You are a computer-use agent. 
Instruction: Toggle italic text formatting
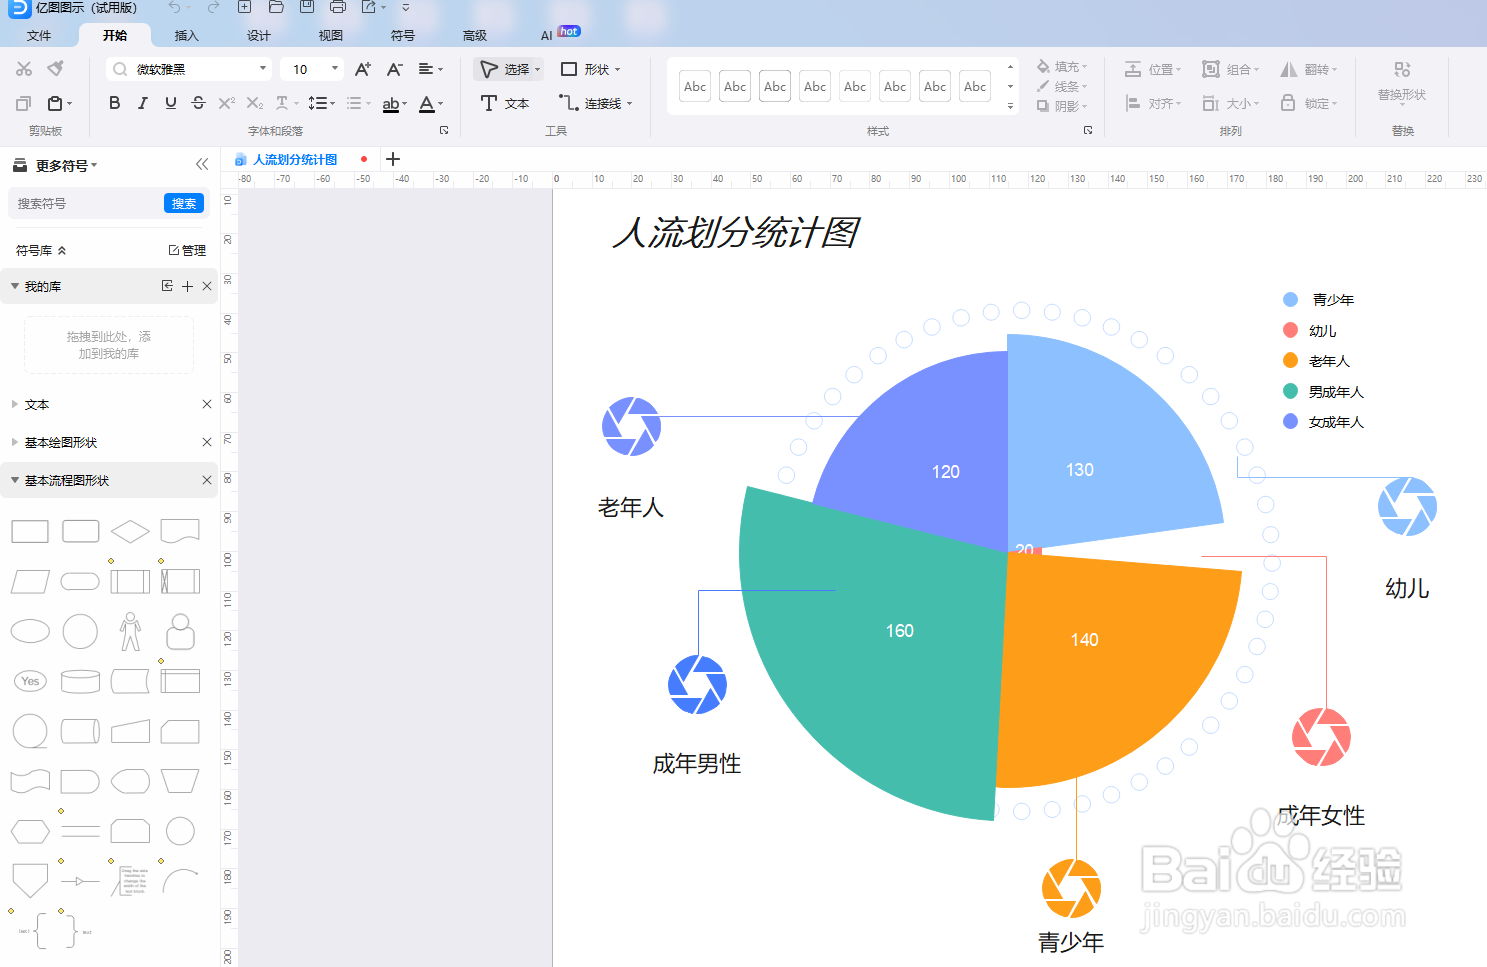click(142, 102)
